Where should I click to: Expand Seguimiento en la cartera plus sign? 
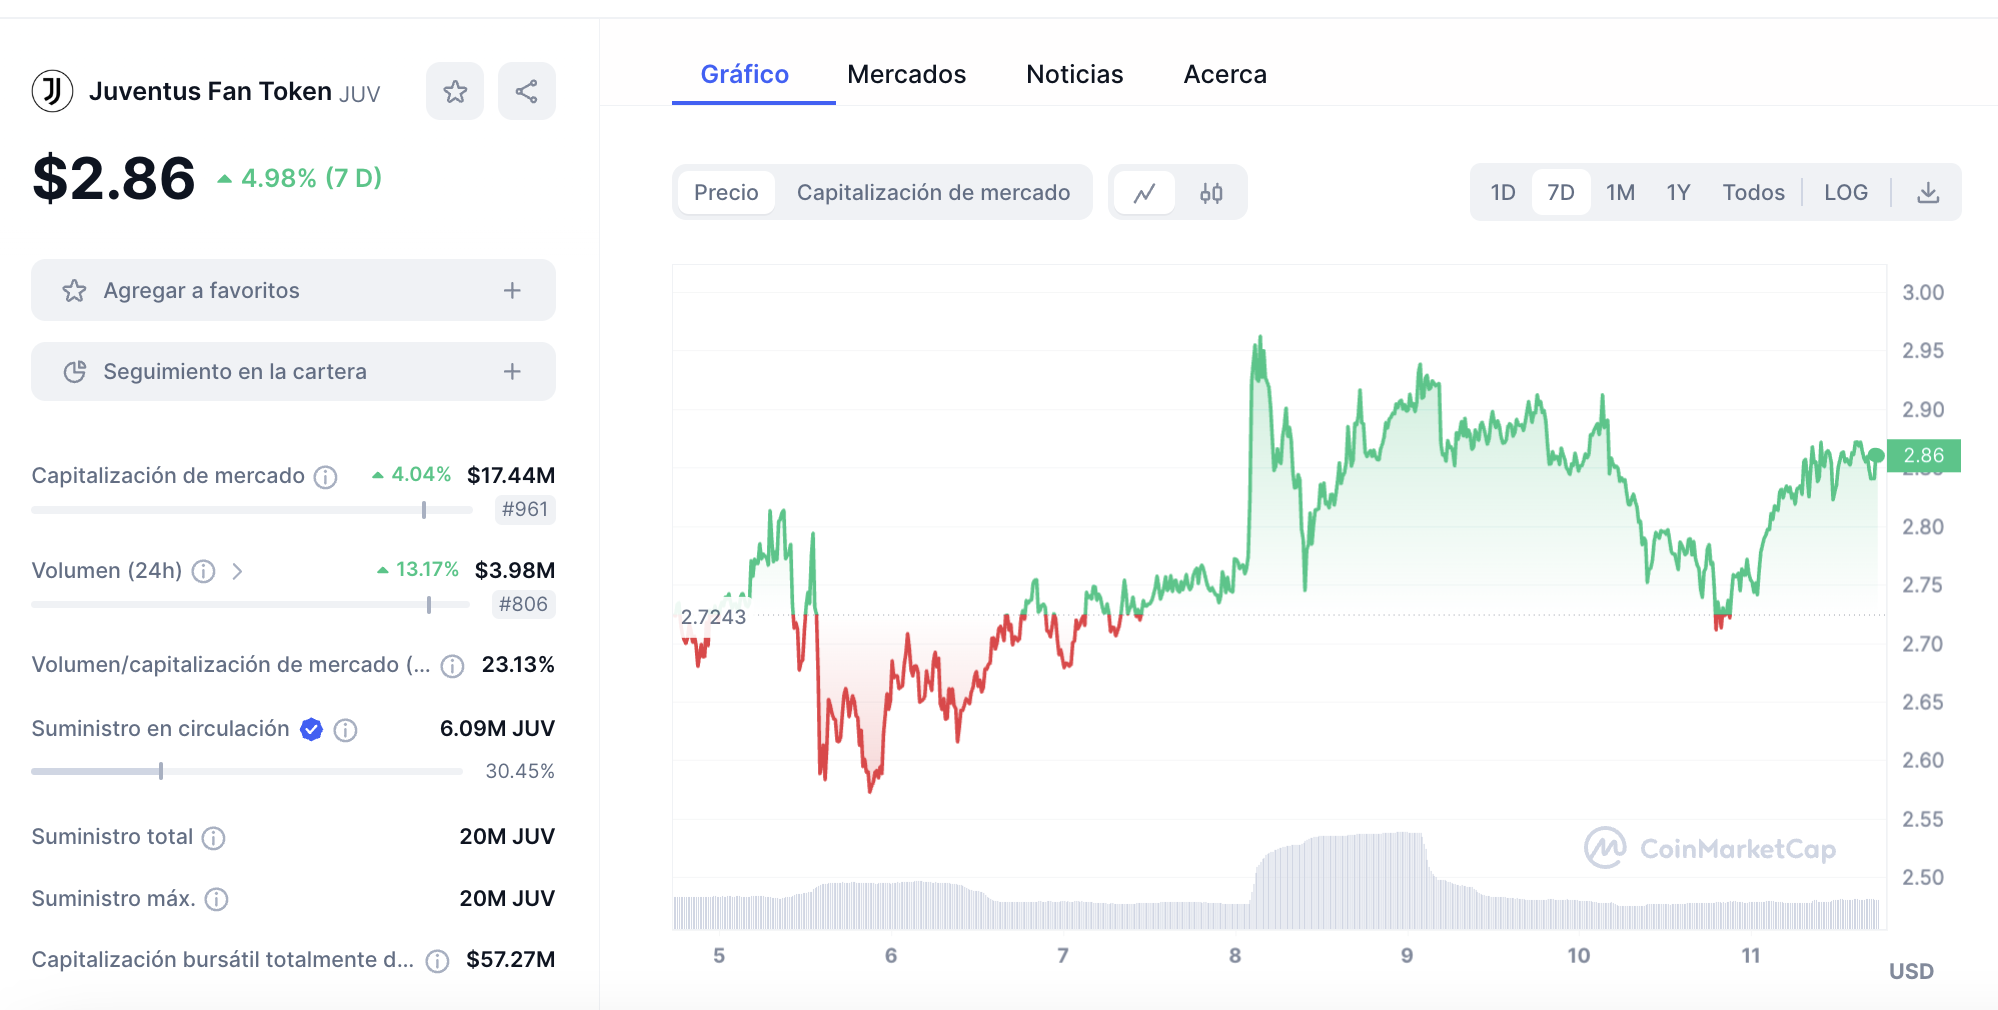[512, 372]
